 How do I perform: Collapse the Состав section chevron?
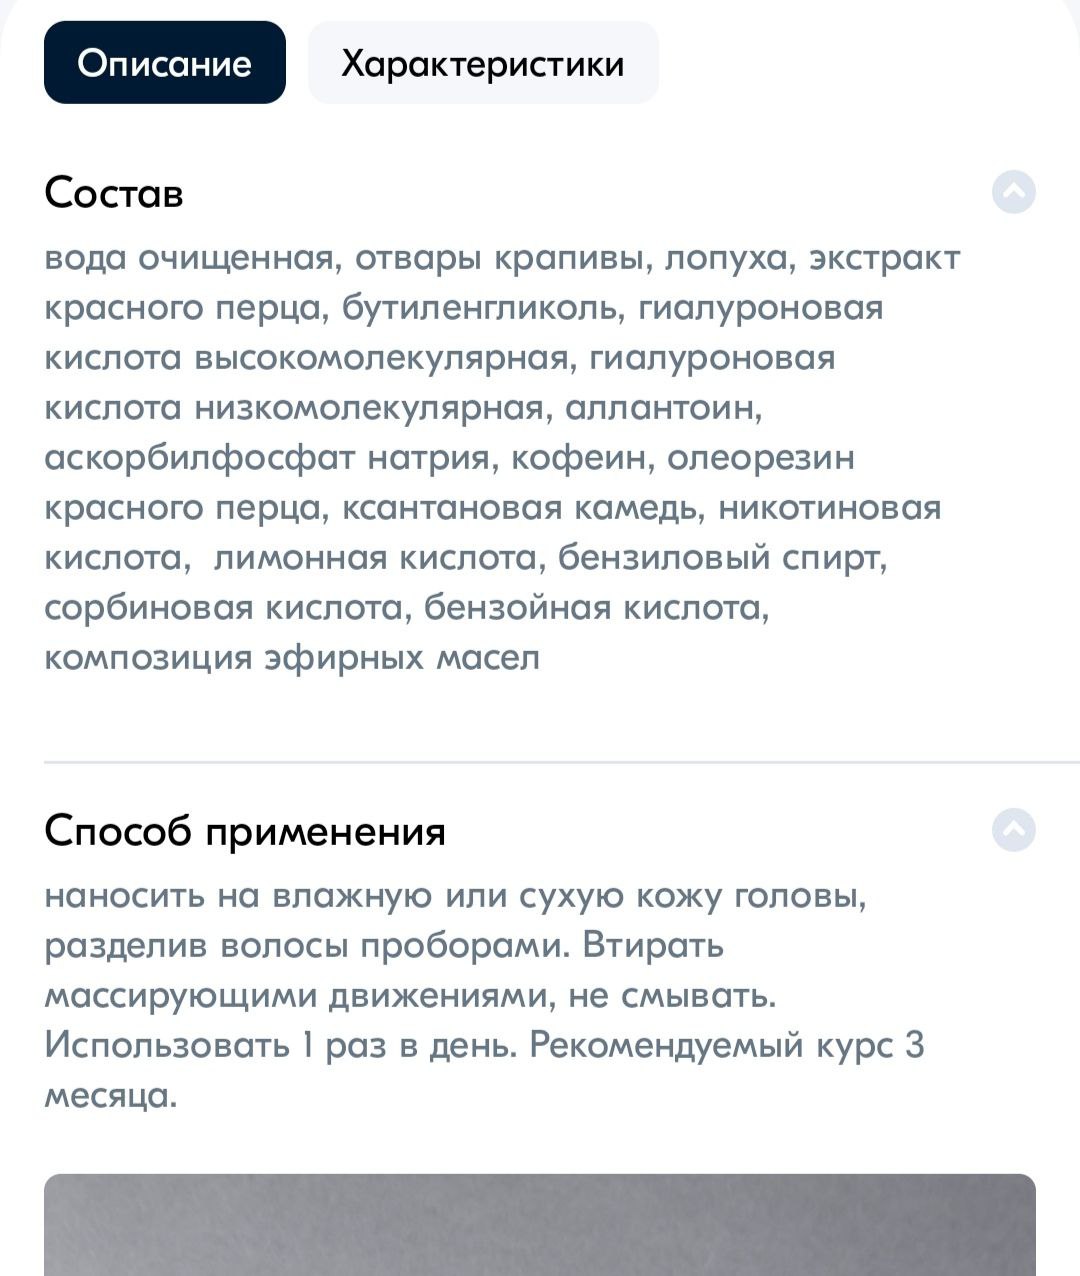pos(1013,192)
